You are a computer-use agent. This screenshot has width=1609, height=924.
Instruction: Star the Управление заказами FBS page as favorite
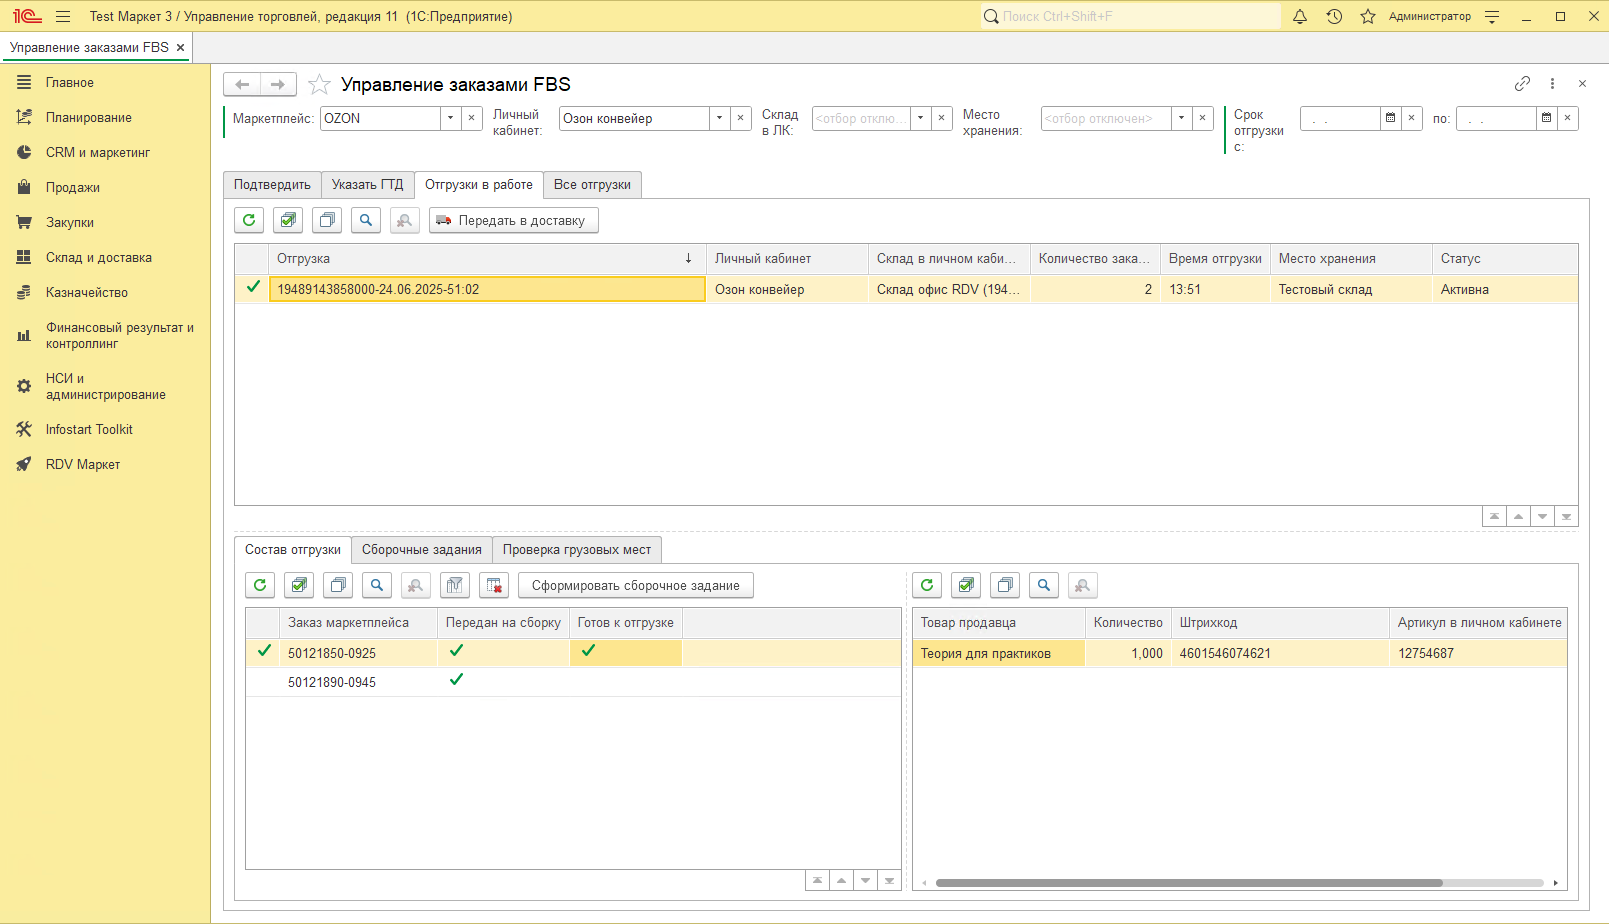coord(319,85)
